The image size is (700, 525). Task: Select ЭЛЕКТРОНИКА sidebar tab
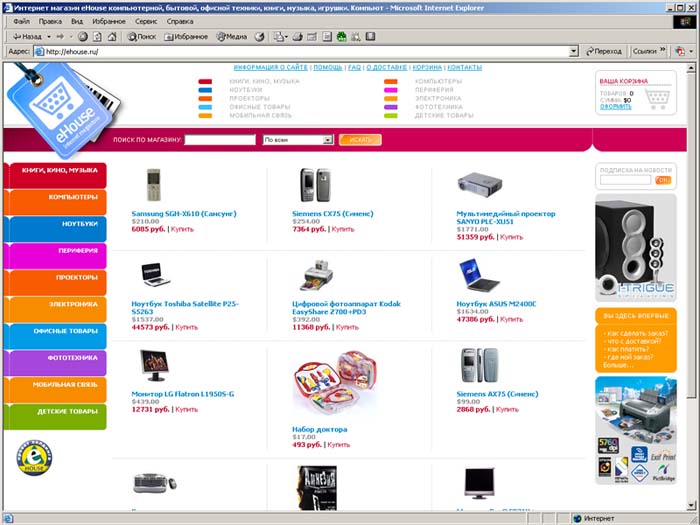click(55, 309)
